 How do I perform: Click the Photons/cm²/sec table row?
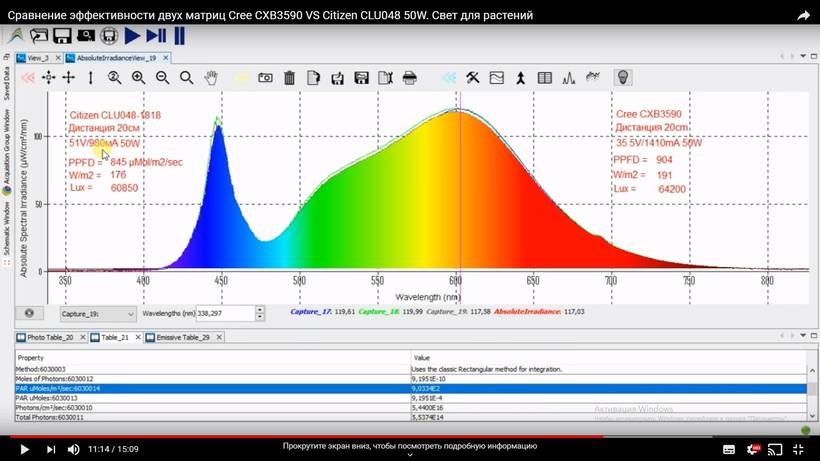[x=411, y=408]
